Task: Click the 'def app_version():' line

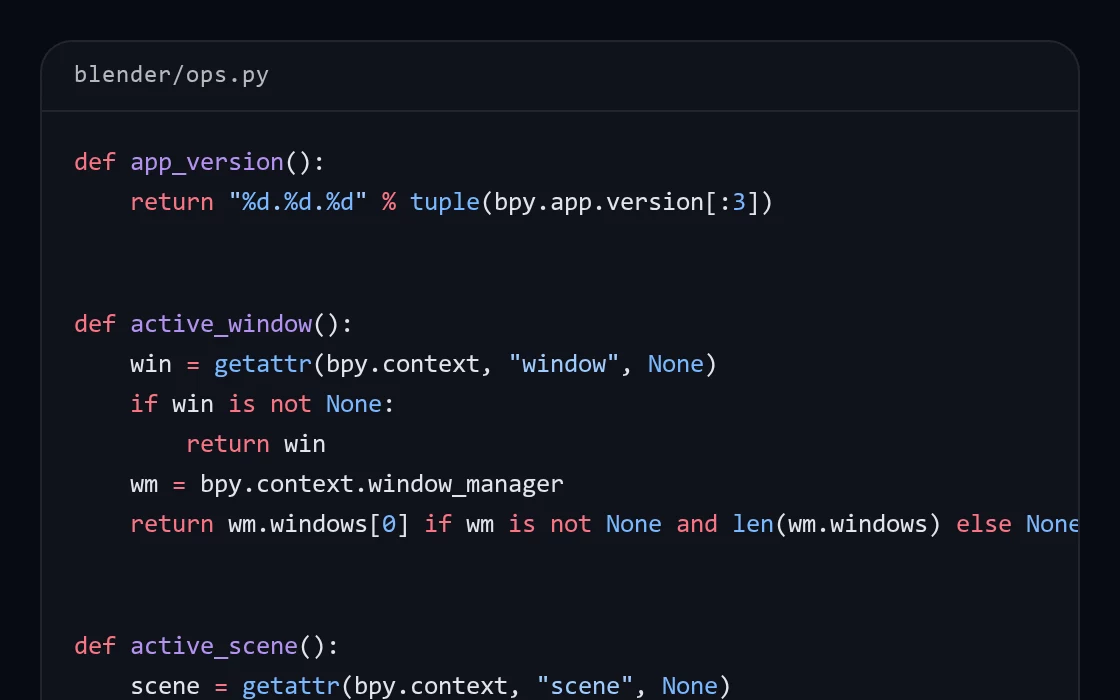Action: click(x=199, y=162)
